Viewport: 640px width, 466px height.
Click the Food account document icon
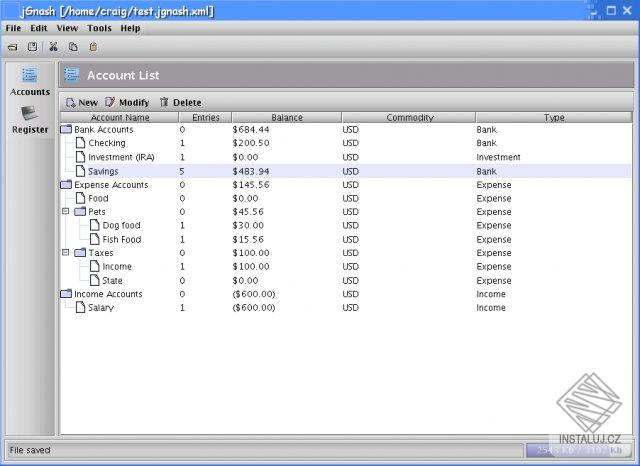[x=80, y=198]
